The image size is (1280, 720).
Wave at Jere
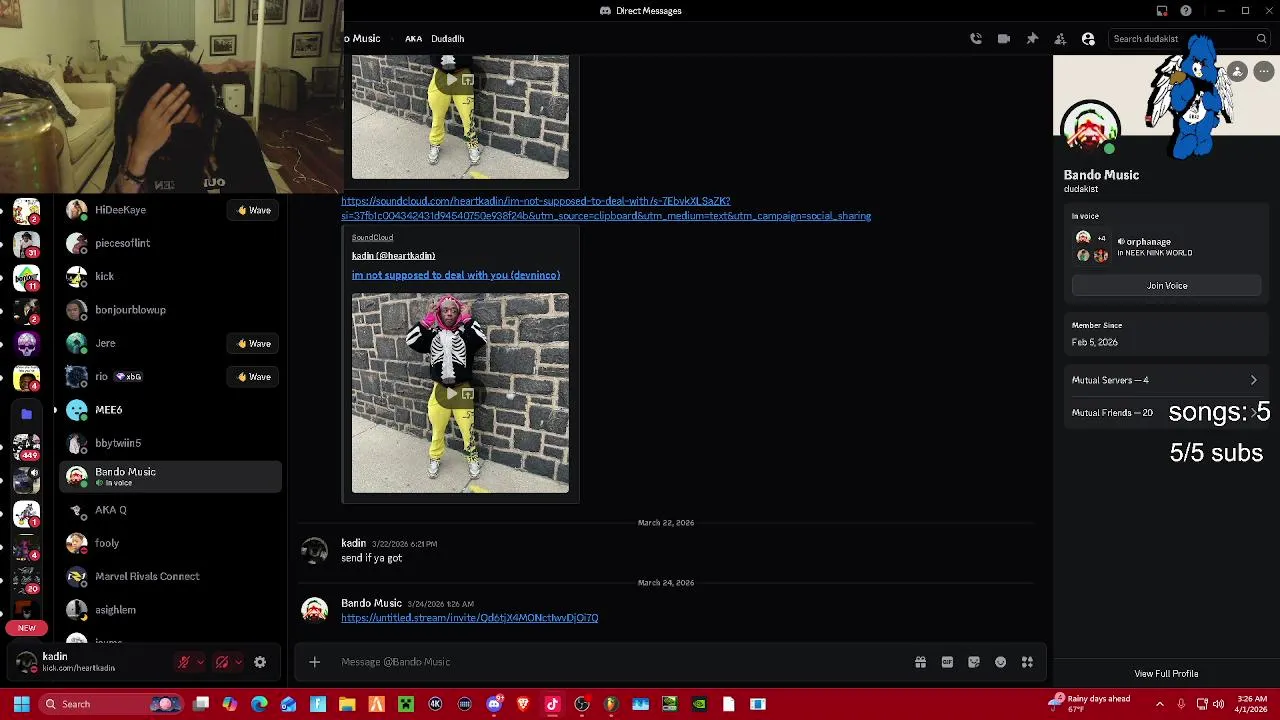tap(254, 344)
